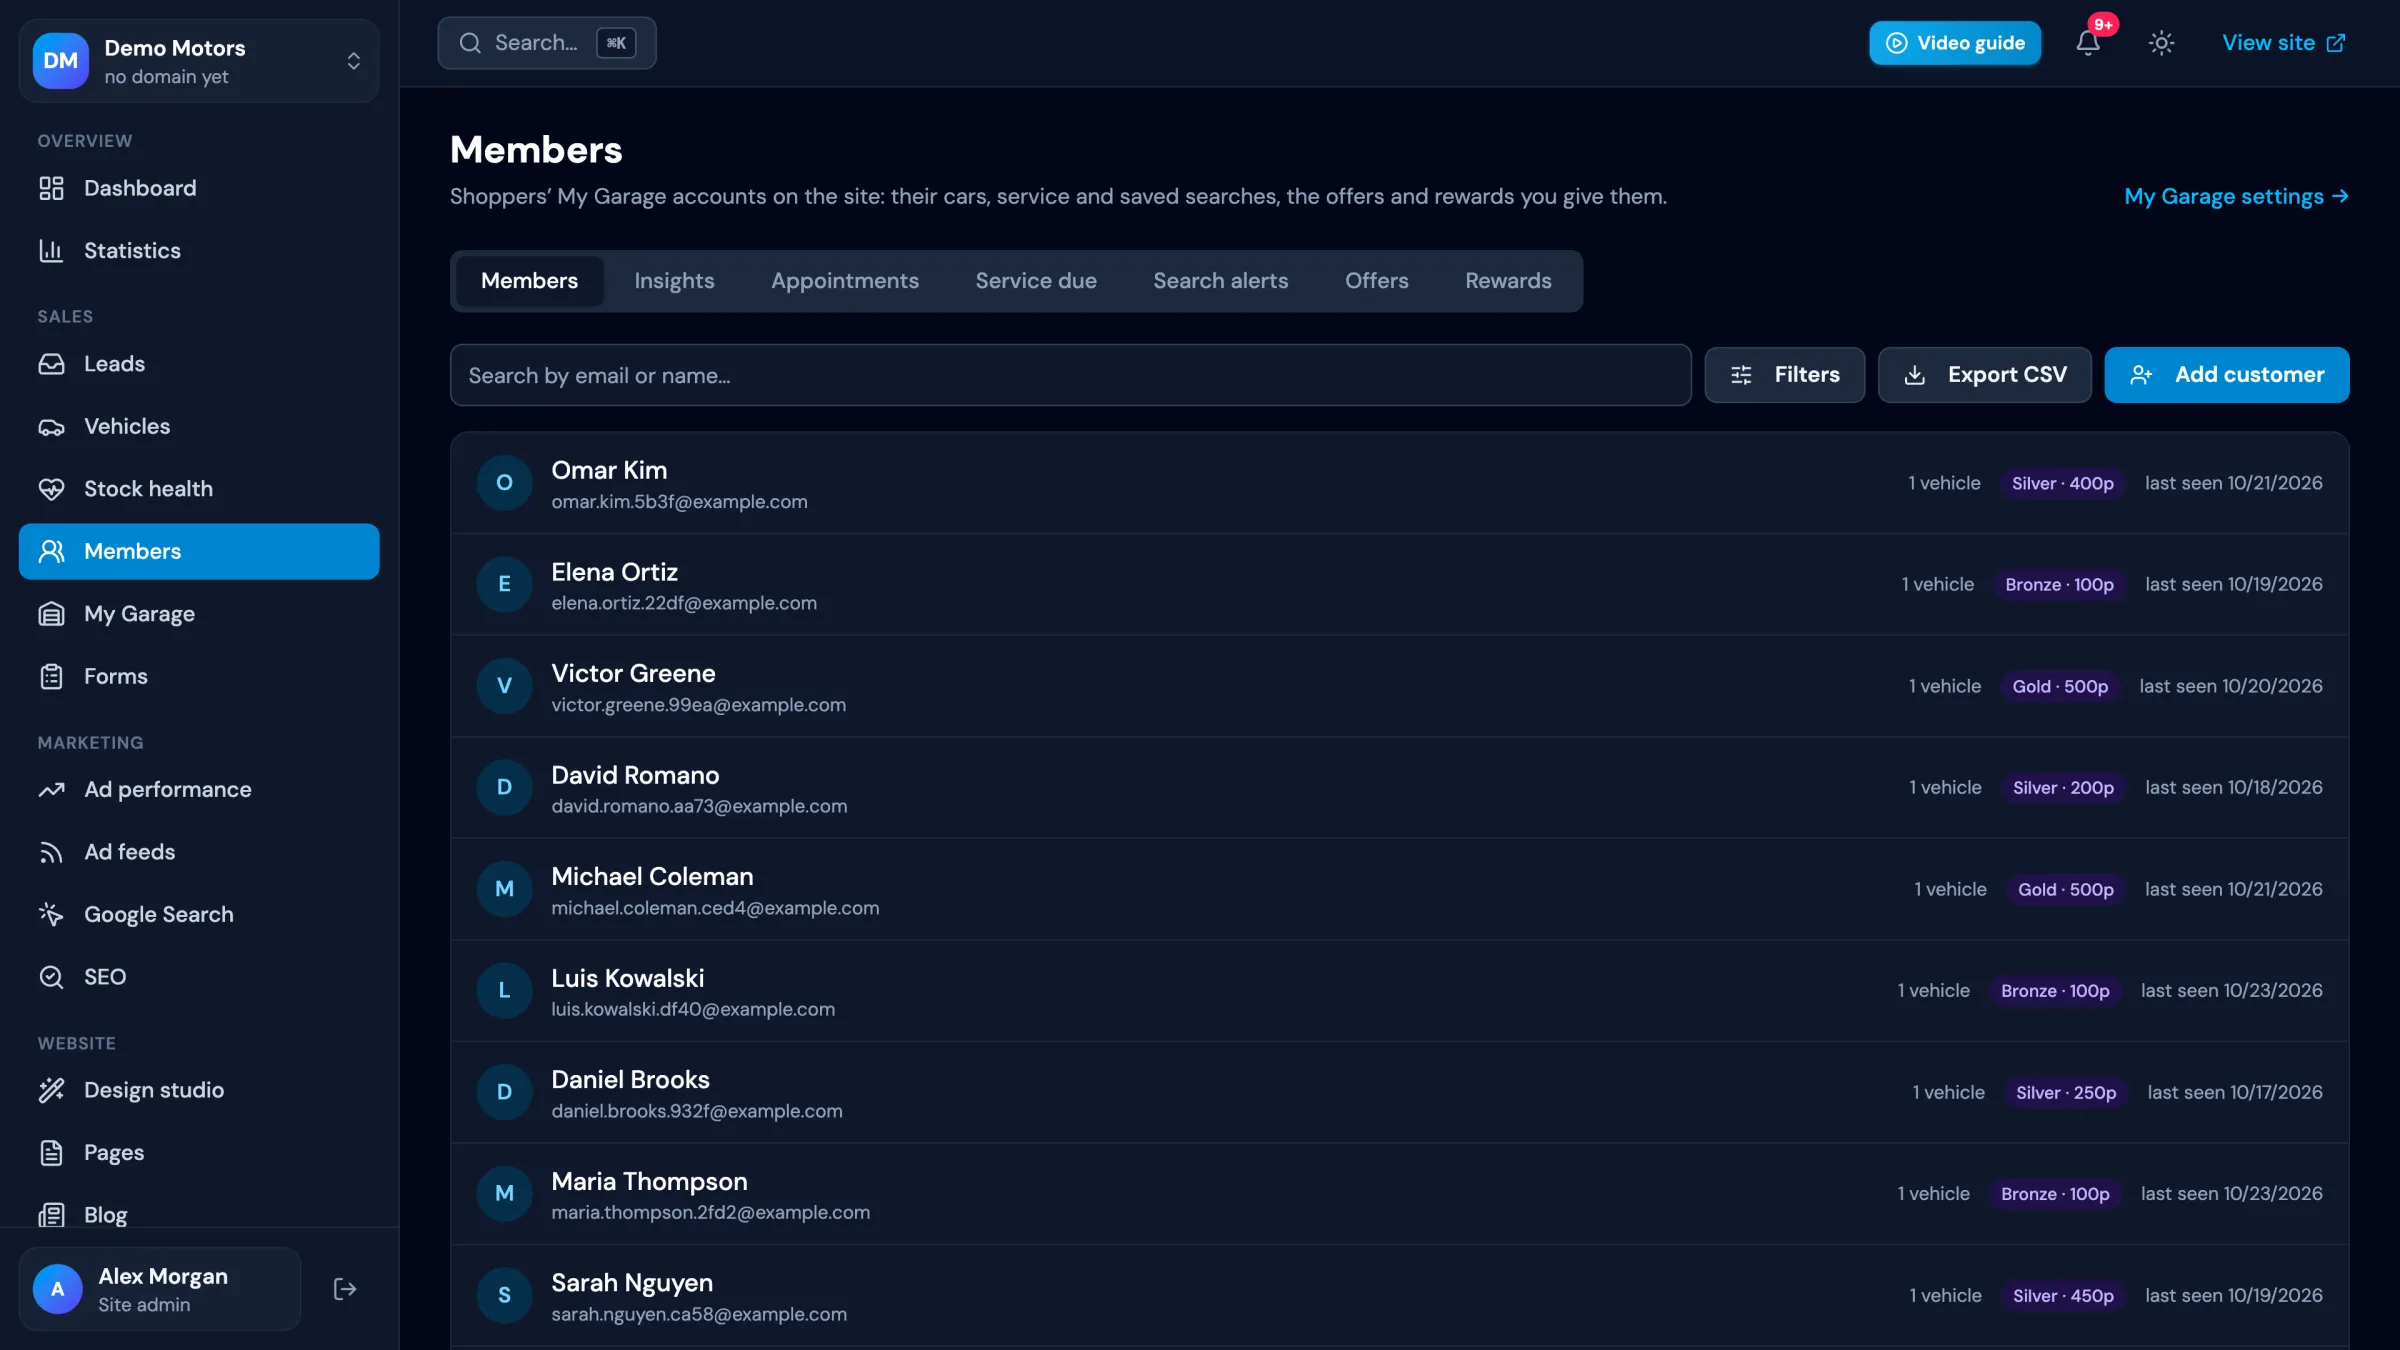Open the Omar Kim member row
The height and width of the screenshot is (1350, 2400).
[x=1399, y=483]
